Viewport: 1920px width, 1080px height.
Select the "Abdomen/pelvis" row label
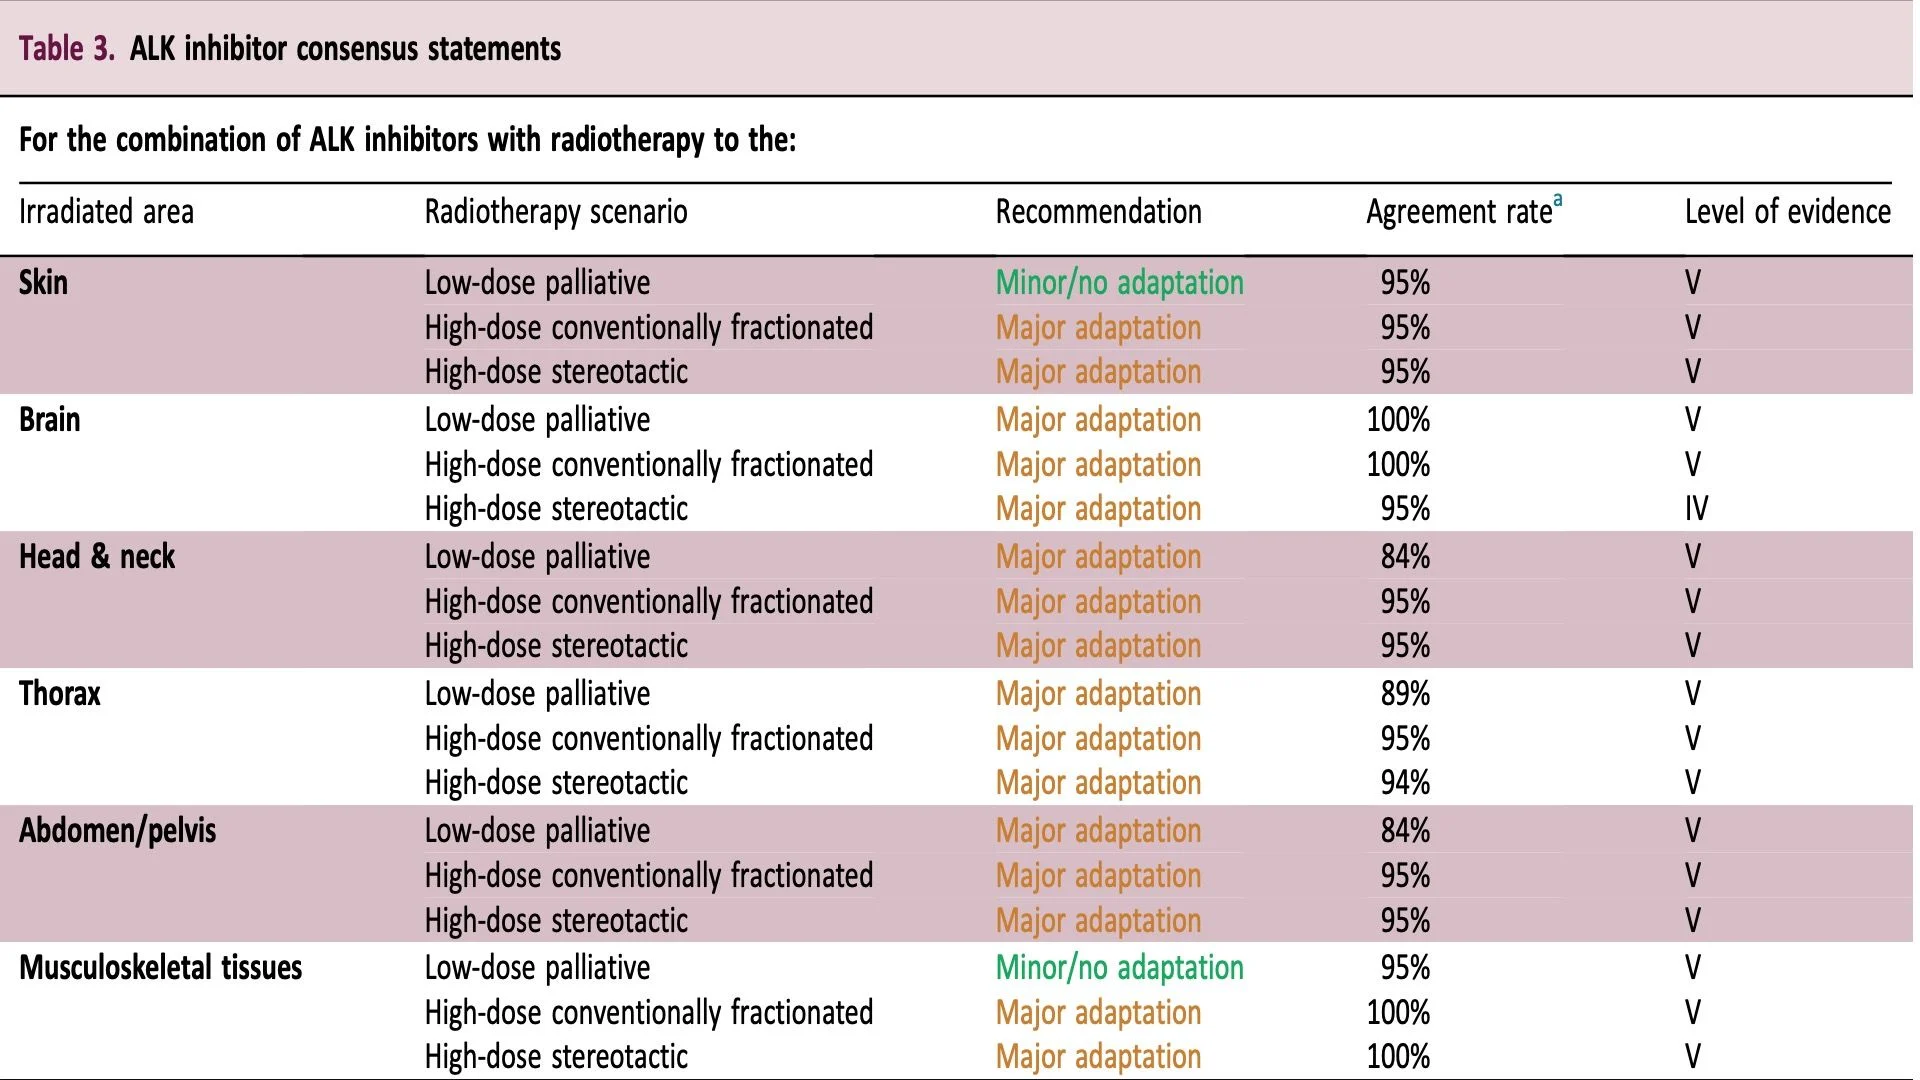tap(117, 831)
